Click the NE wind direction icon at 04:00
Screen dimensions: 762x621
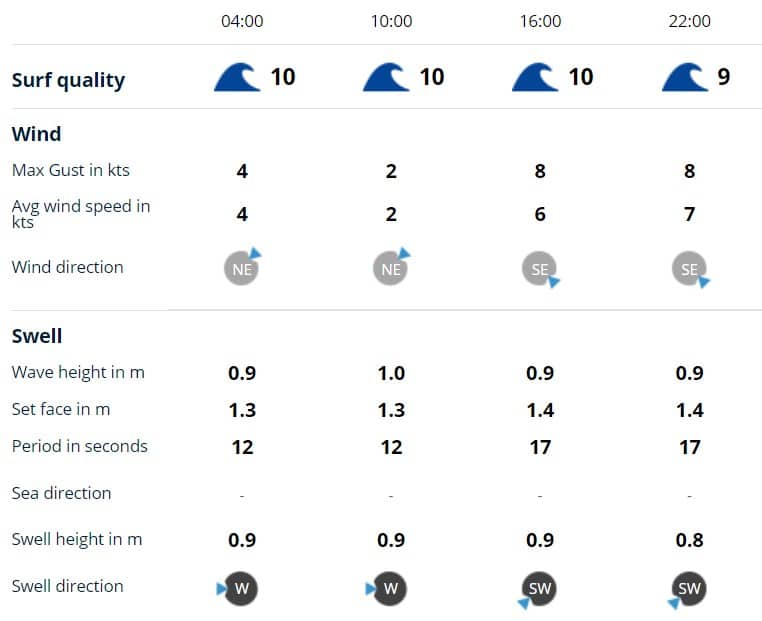(241, 268)
